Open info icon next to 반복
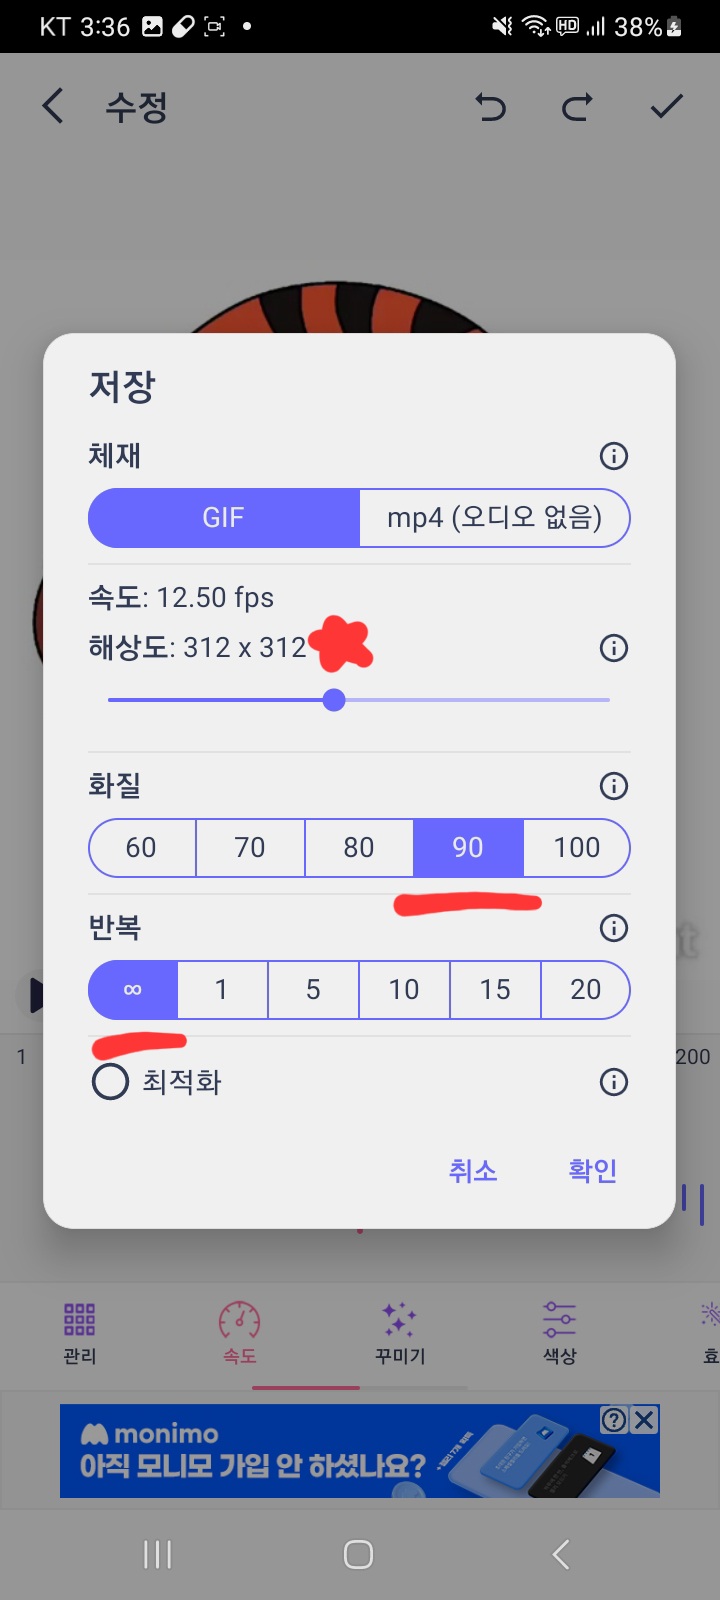 tap(613, 928)
